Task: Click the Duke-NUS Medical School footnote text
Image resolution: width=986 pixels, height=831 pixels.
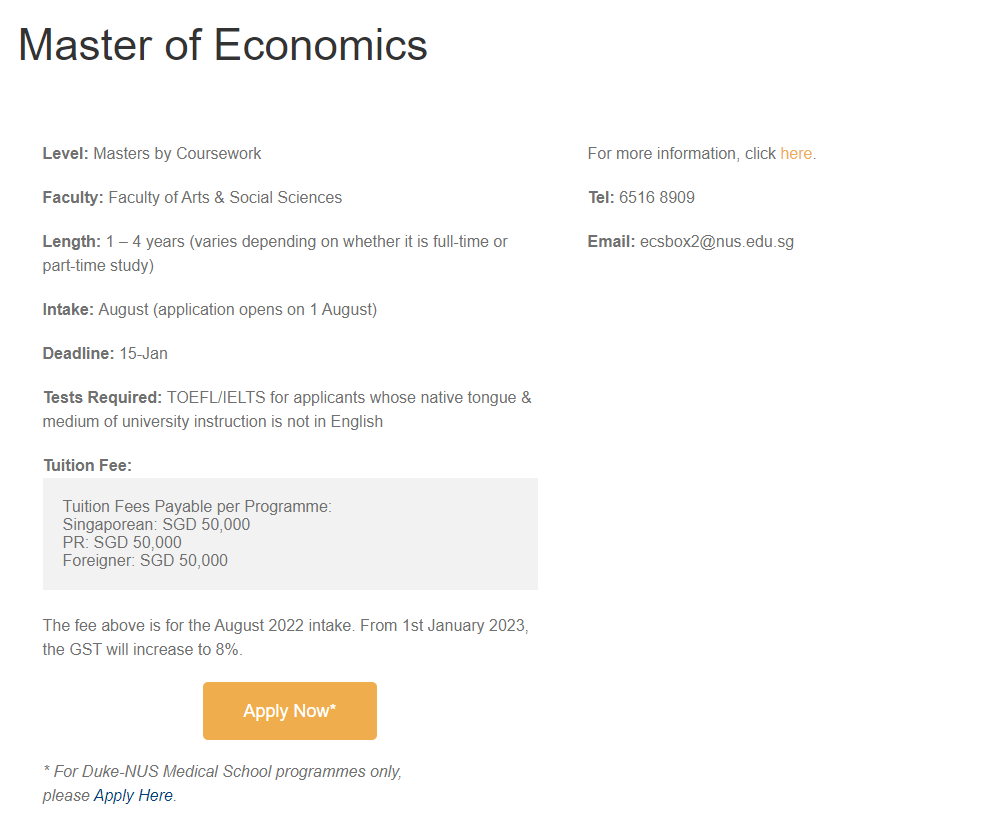Action: pos(222,772)
